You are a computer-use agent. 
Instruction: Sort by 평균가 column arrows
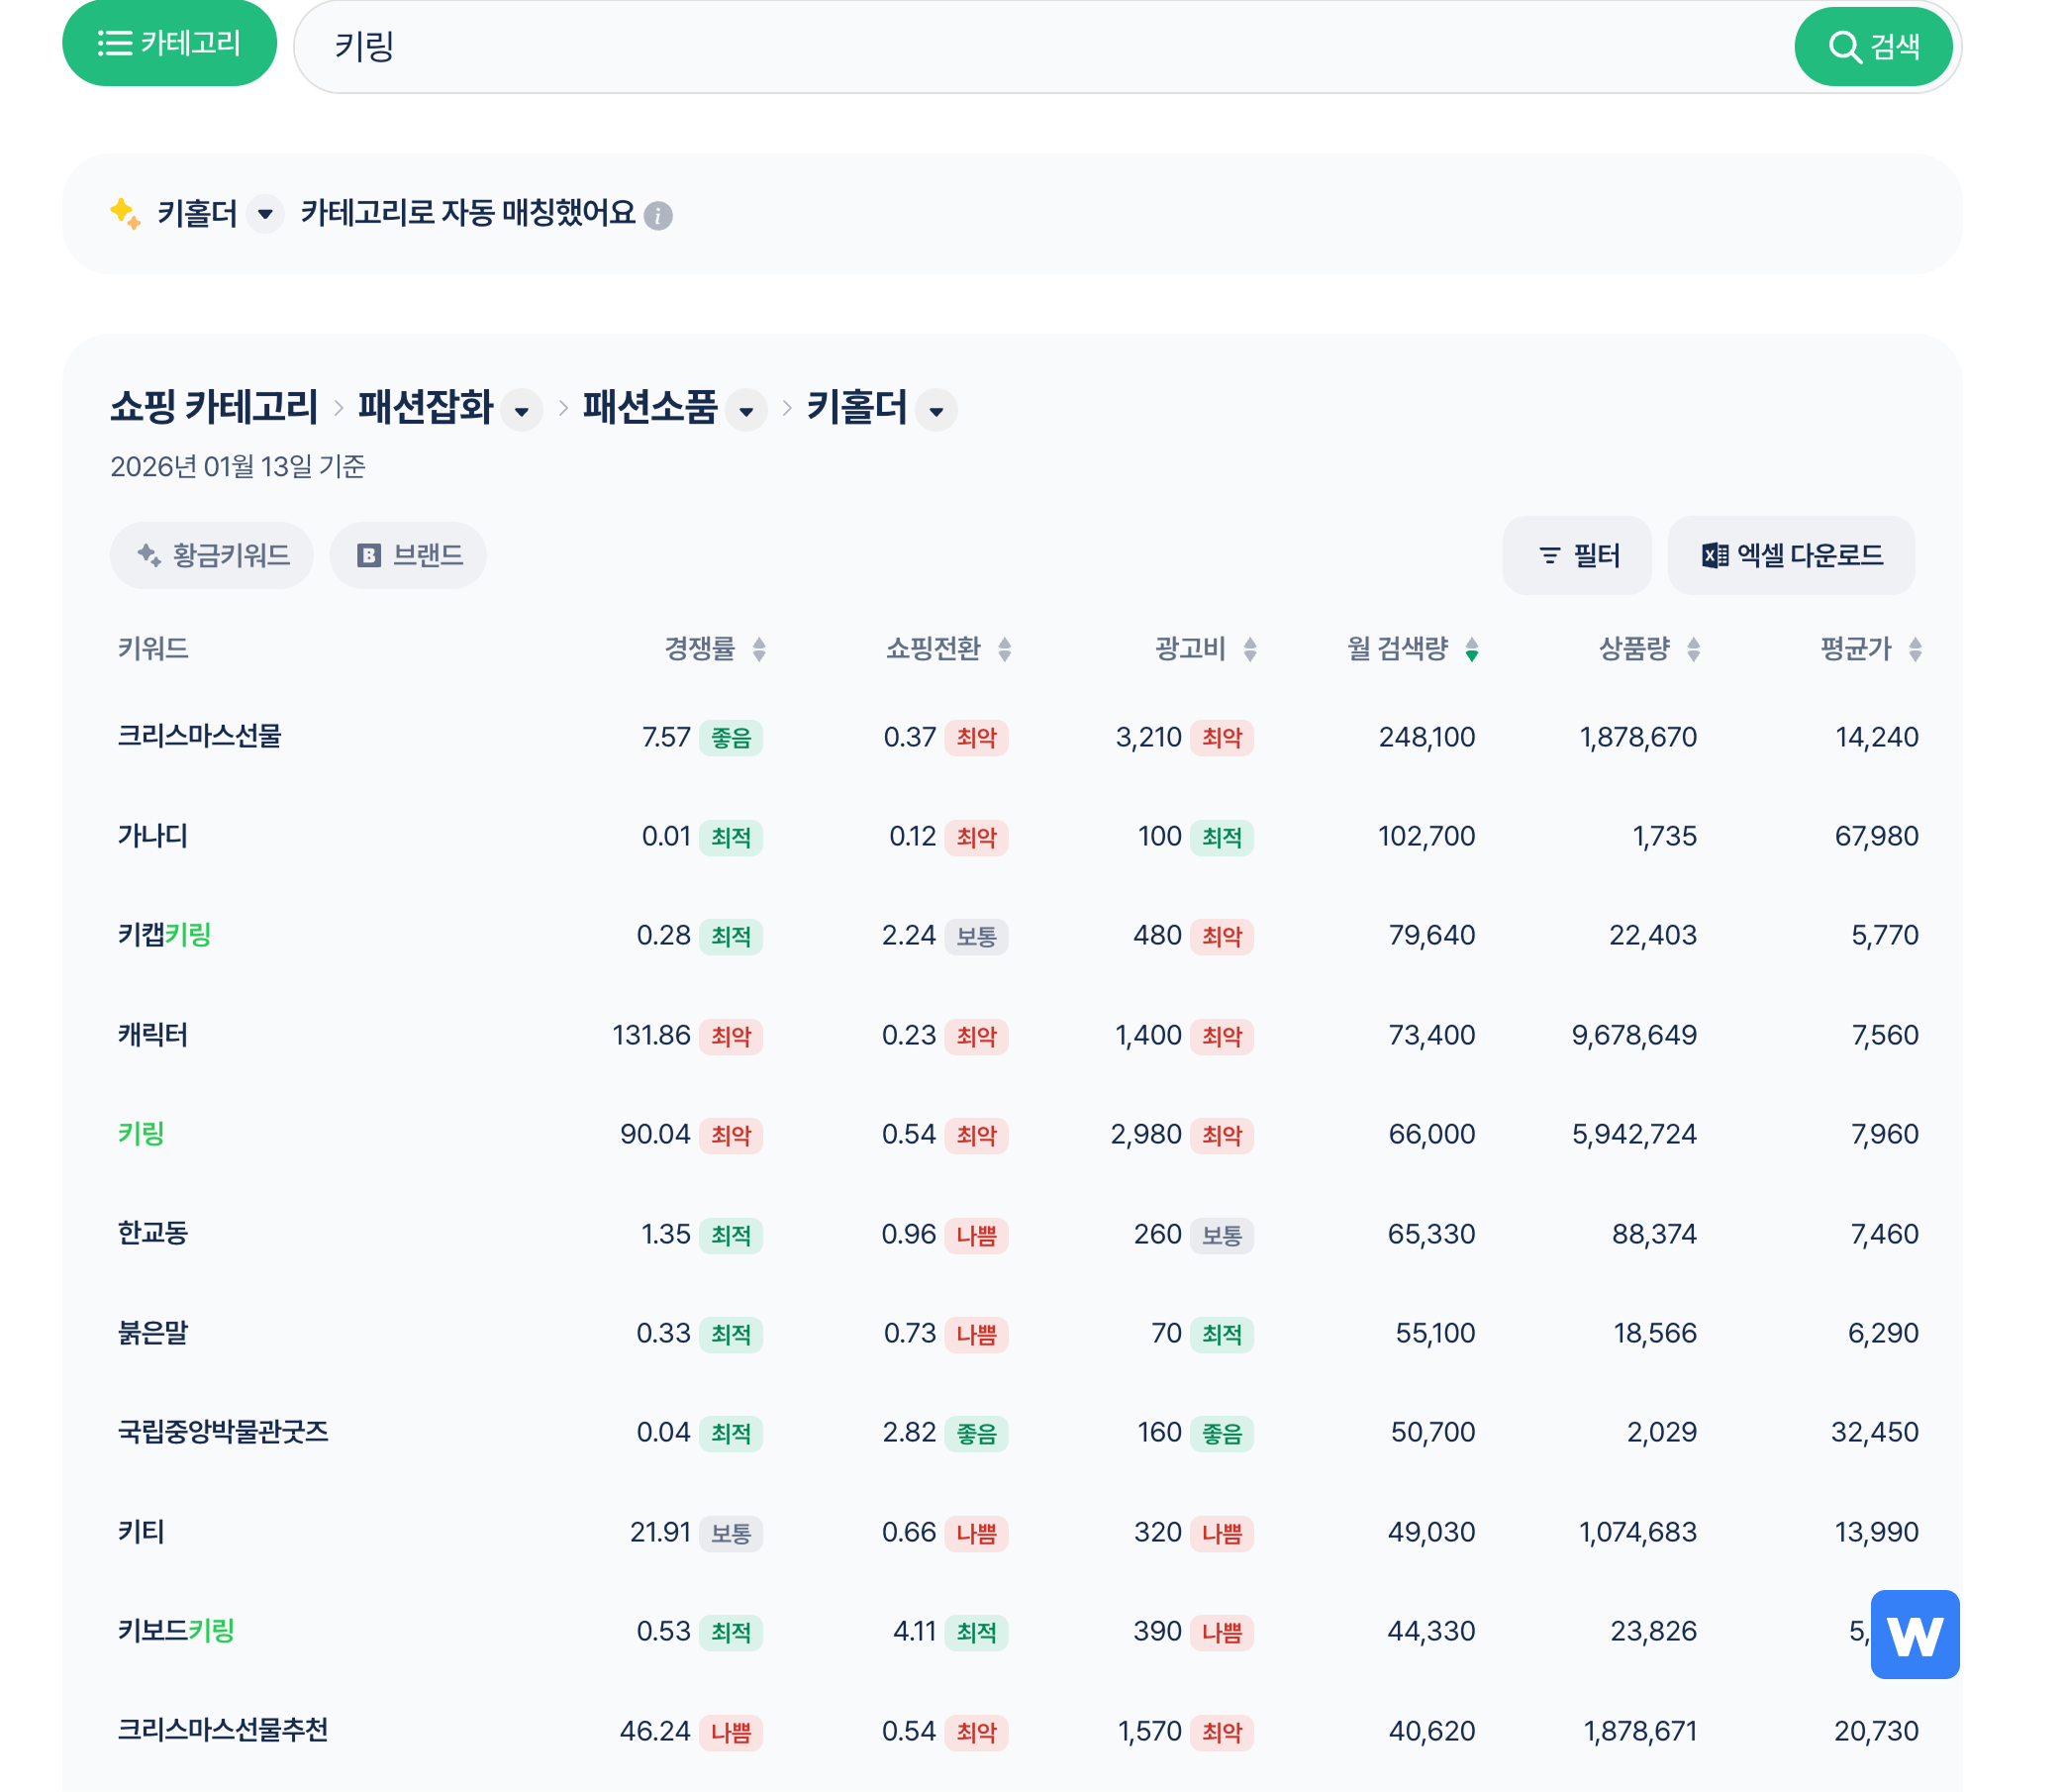pos(1914,650)
